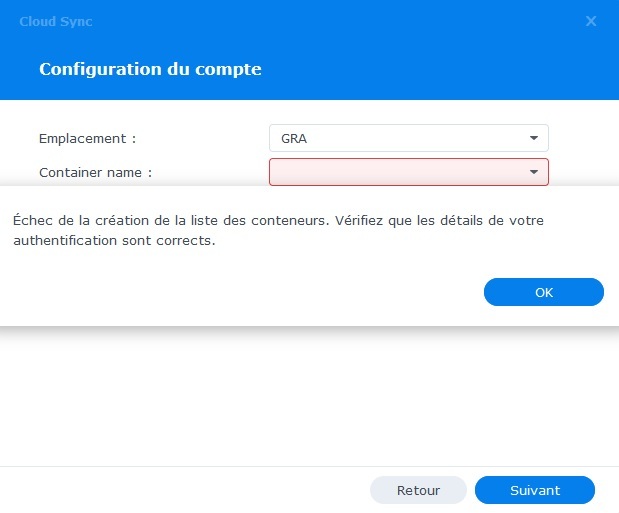
Task: Expand the Container name dropdown arrow
Action: point(533,172)
